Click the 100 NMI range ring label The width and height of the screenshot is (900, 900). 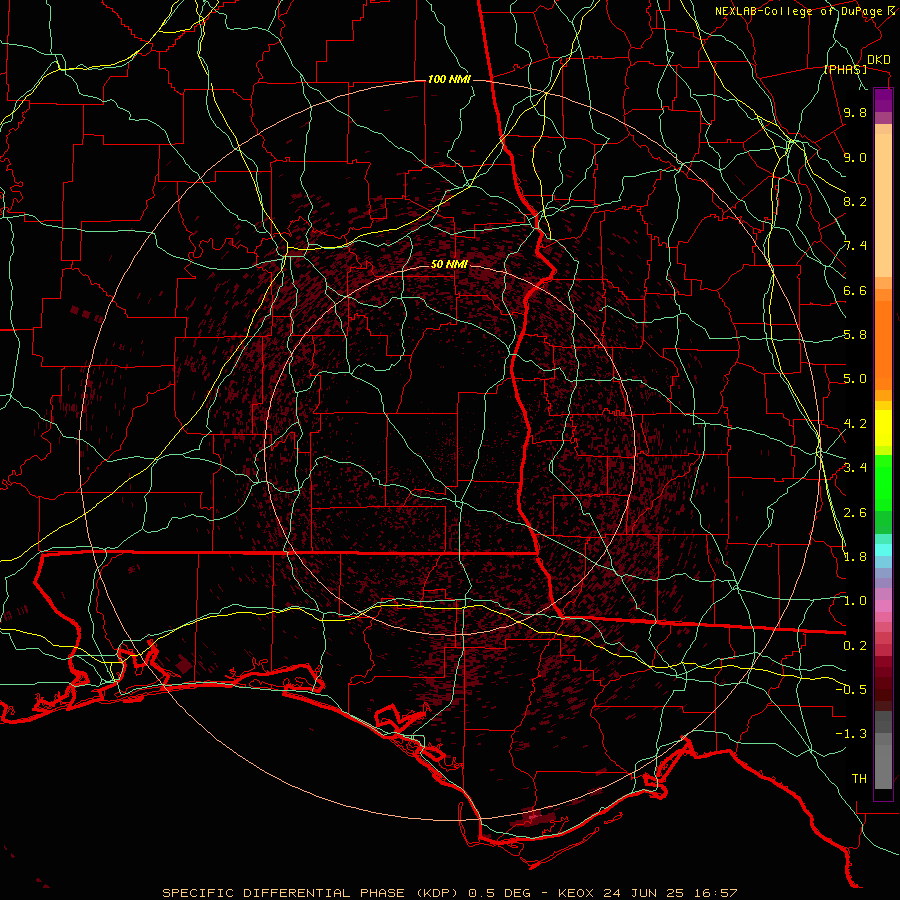coord(449,79)
